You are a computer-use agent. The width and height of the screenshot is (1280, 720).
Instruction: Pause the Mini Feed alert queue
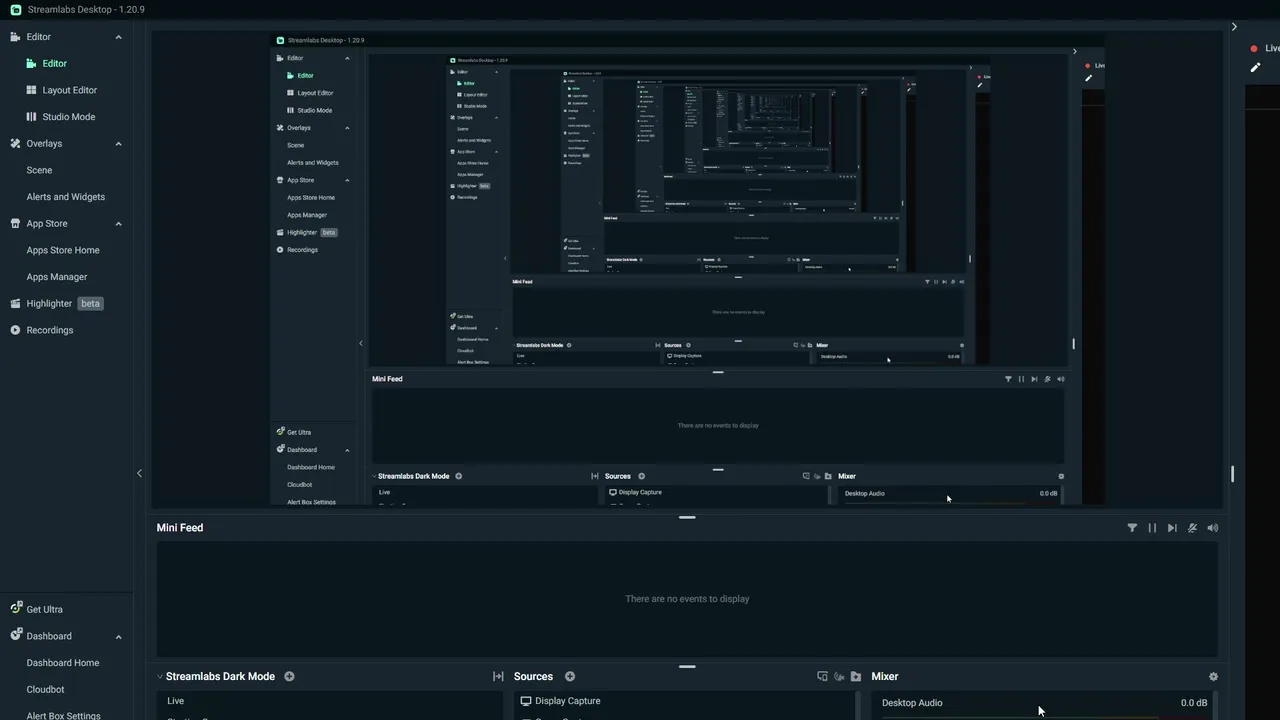click(1152, 528)
